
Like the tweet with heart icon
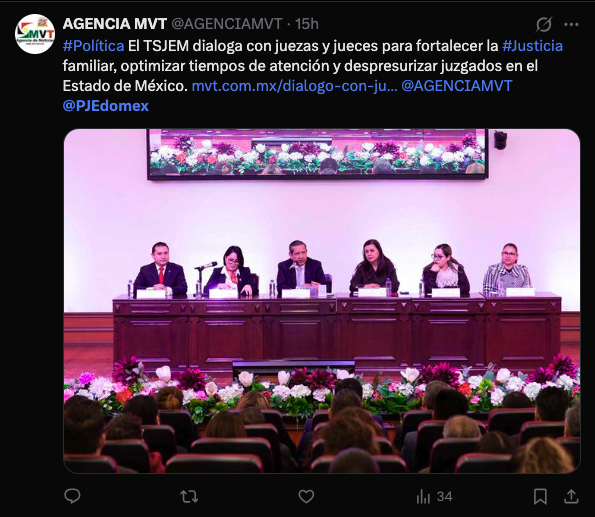pos(306,497)
